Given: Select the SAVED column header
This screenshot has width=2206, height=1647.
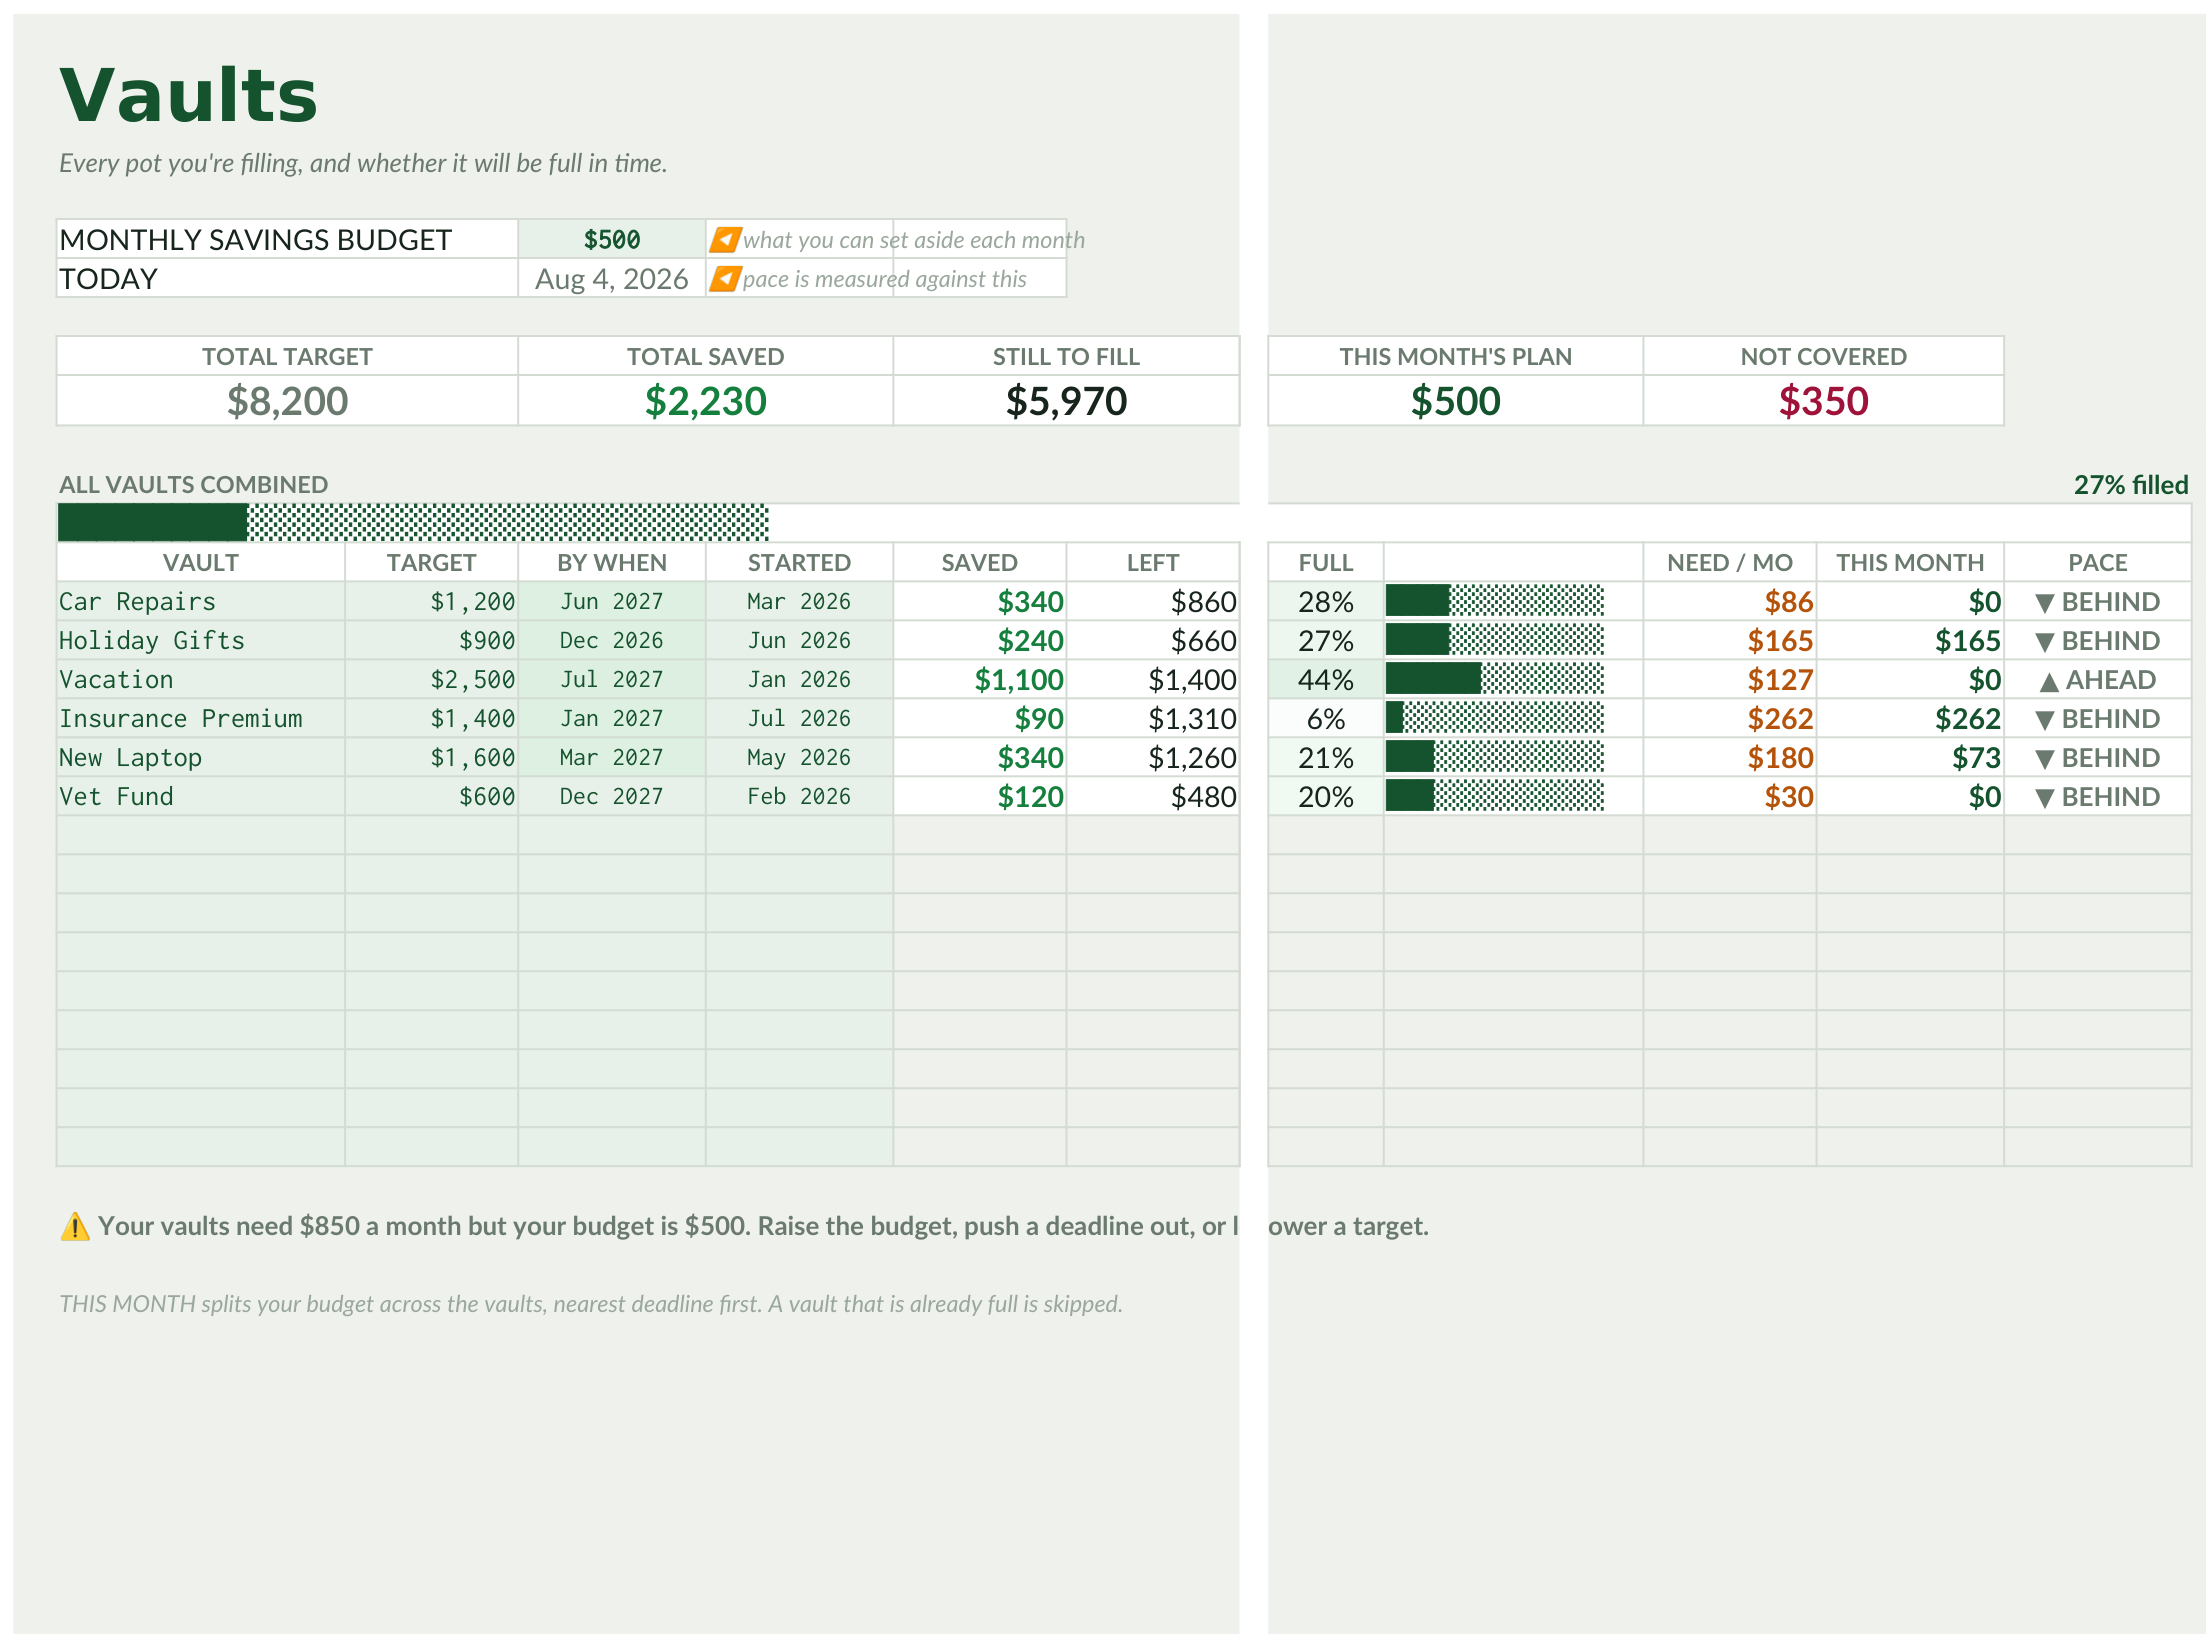Looking at the screenshot, I should [x=979, y=562].
